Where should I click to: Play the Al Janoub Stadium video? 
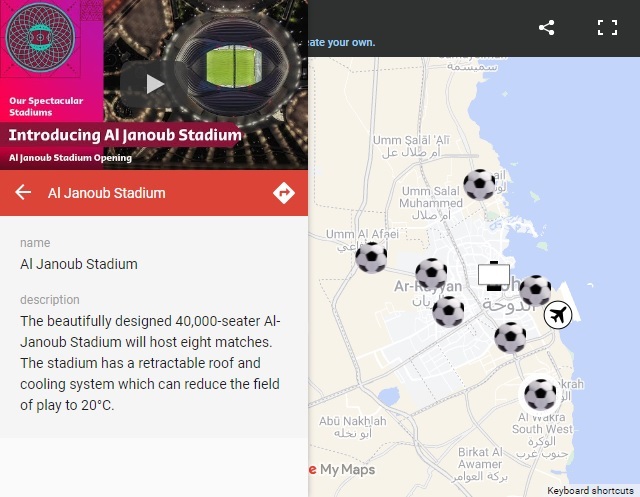(x=153, y=84)
